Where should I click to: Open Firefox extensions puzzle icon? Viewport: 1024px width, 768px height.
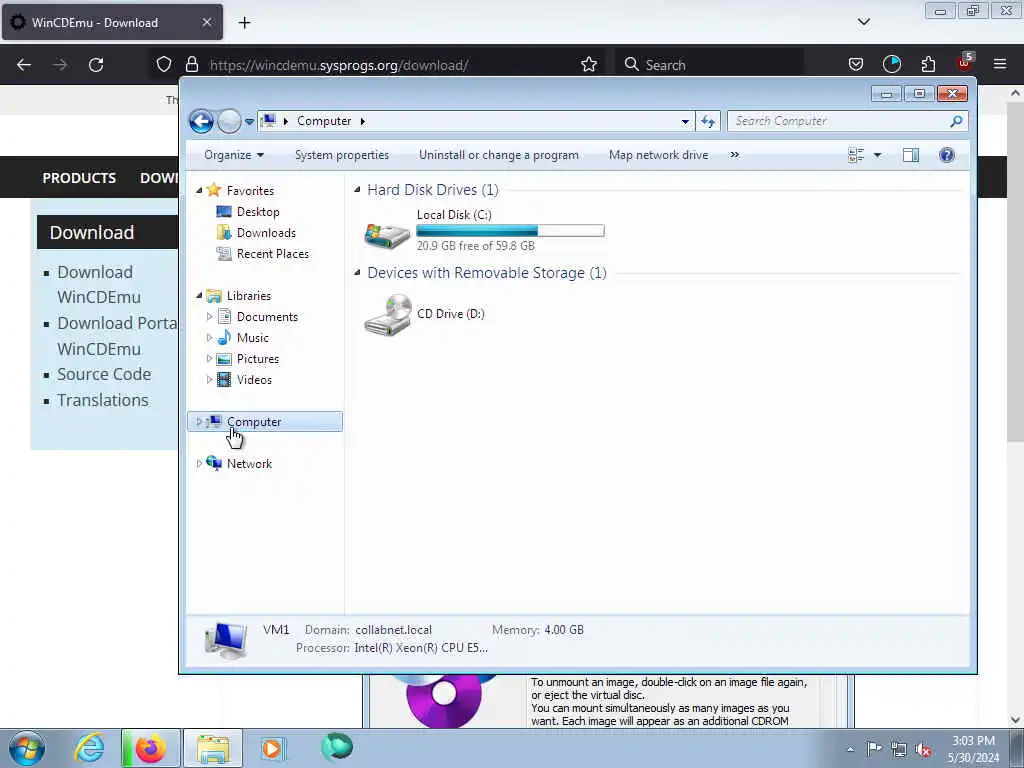coord(928,65)
